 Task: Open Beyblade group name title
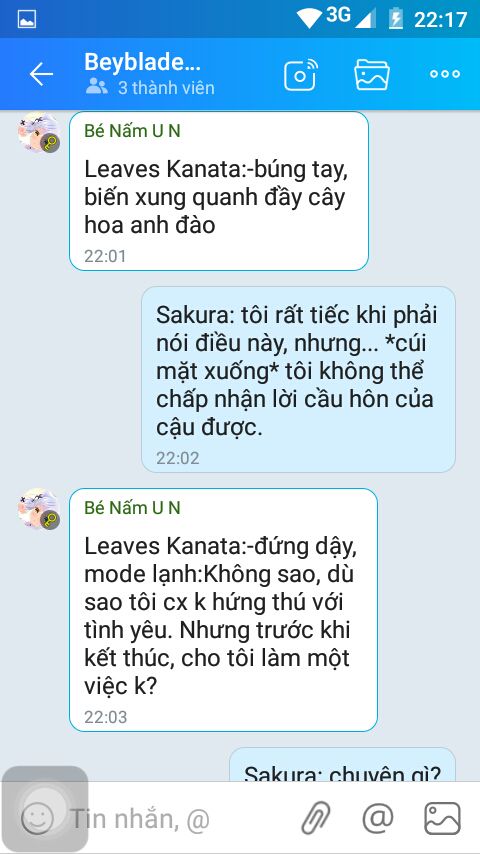[143, 63]
